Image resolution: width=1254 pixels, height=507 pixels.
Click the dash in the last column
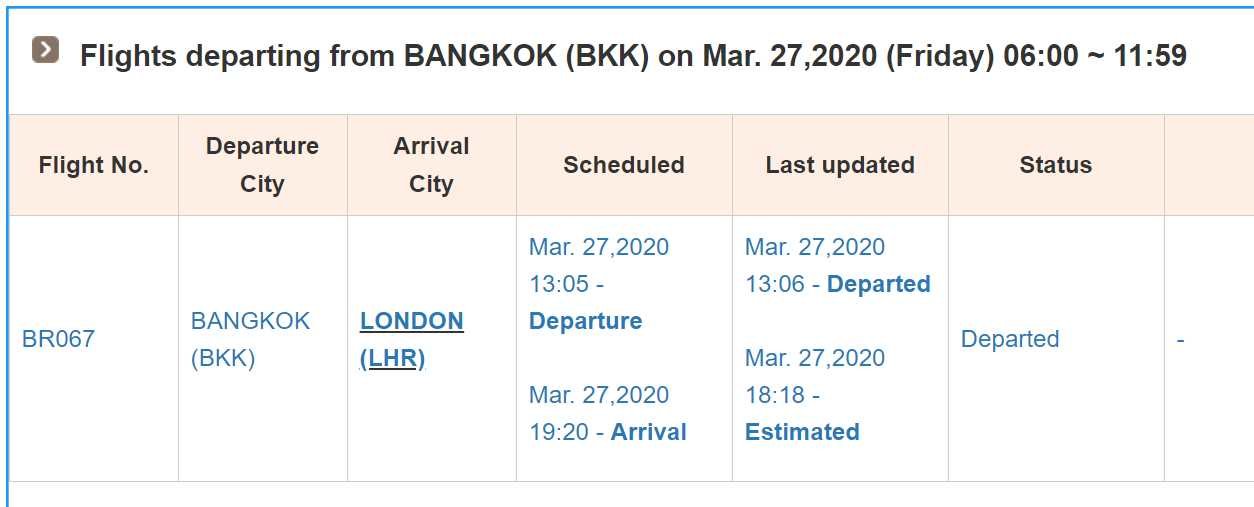[1180, 339]
